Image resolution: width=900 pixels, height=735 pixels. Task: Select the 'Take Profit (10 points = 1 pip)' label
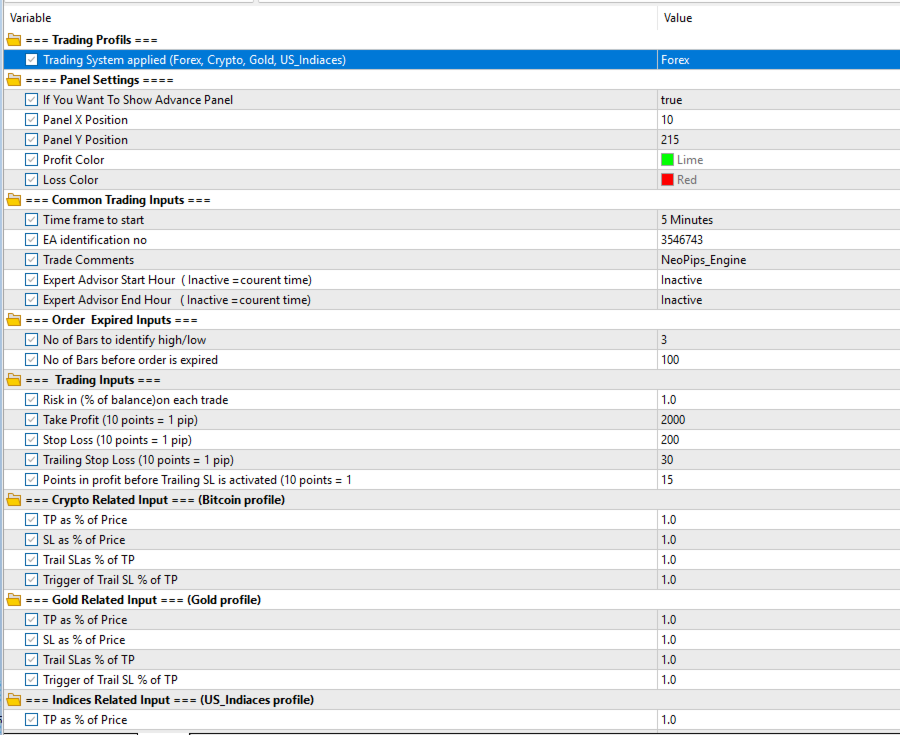coord(121,420)
